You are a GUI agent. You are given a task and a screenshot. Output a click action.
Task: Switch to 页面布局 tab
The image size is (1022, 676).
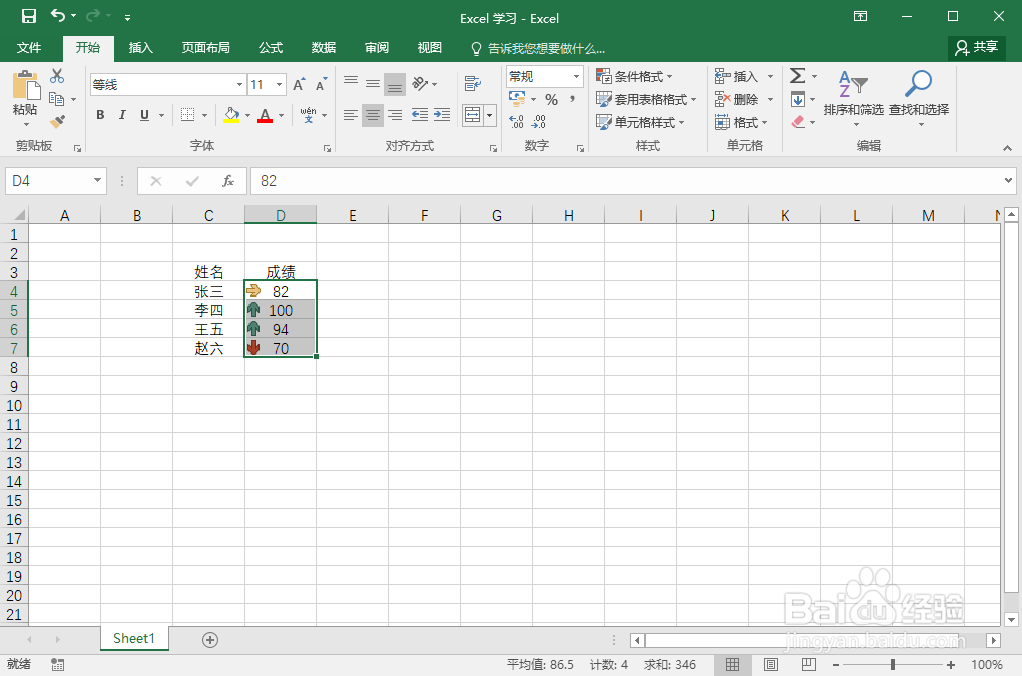205,48
